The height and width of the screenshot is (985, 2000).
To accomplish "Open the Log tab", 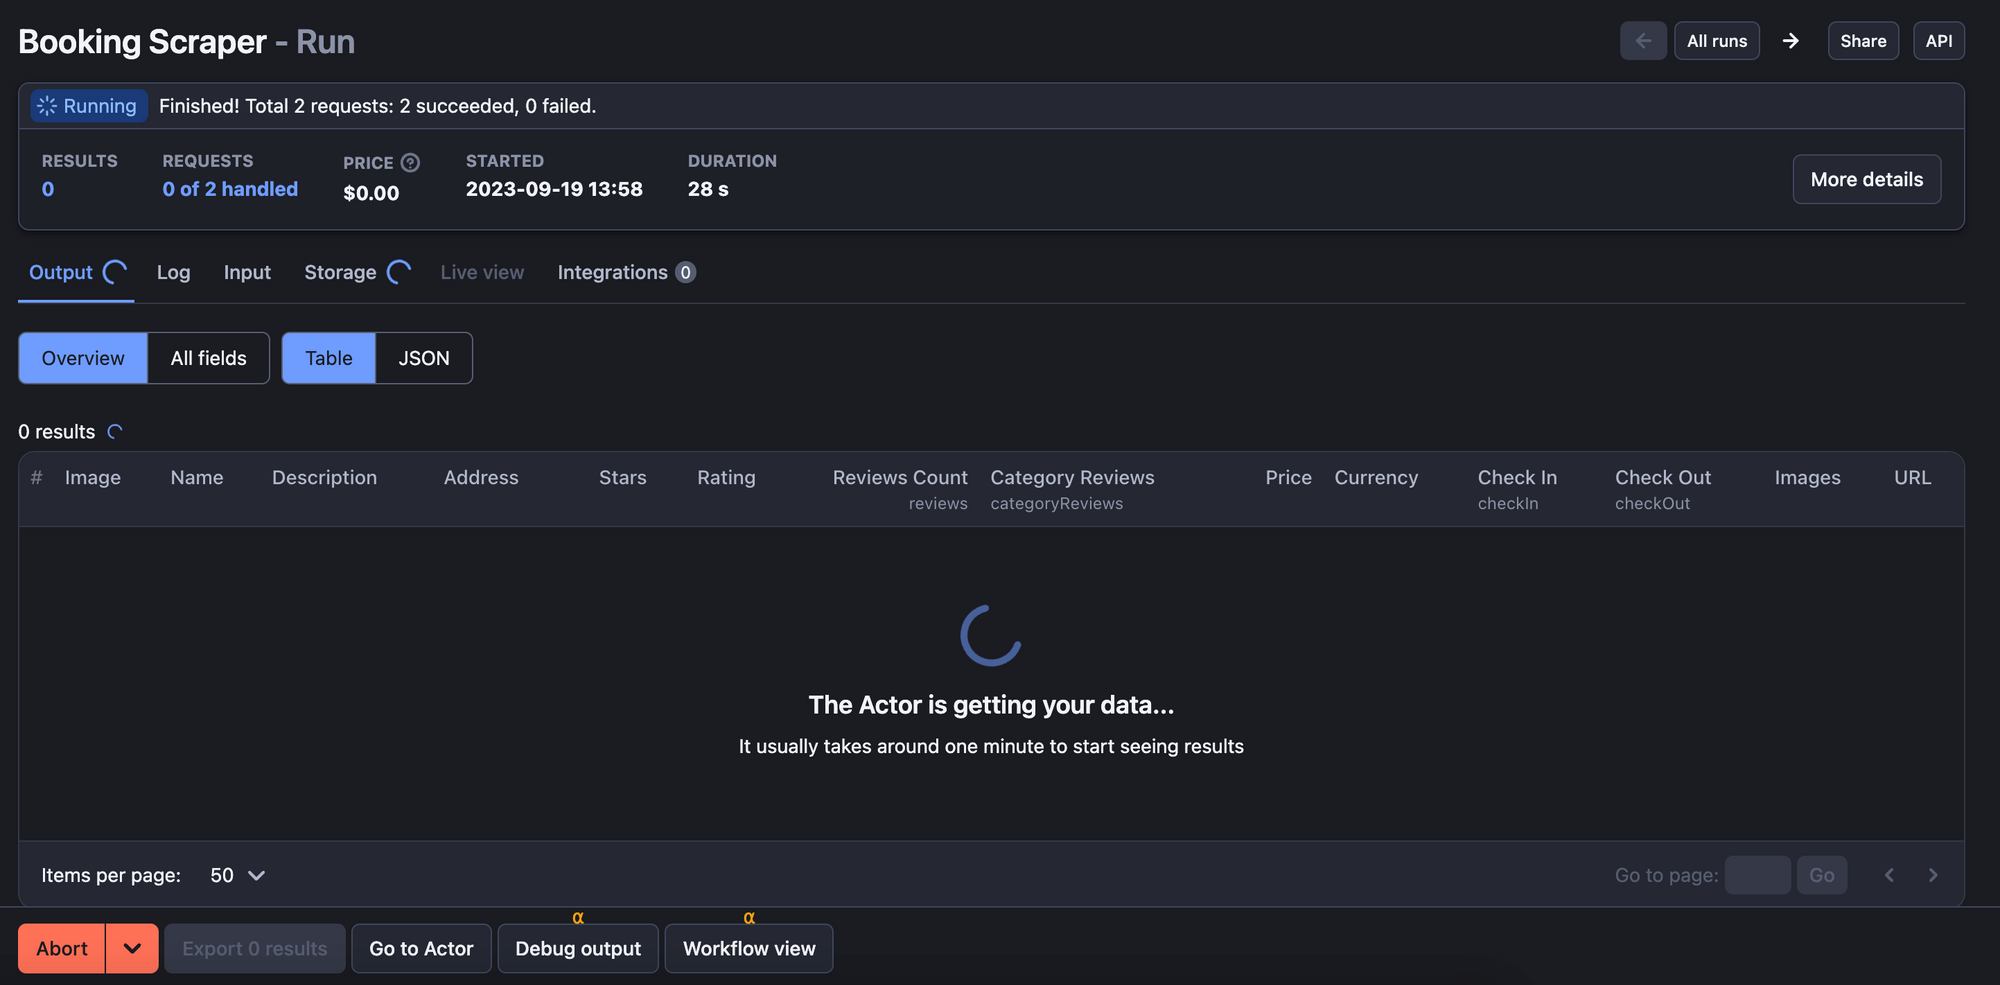I will (x=173, y=272).
